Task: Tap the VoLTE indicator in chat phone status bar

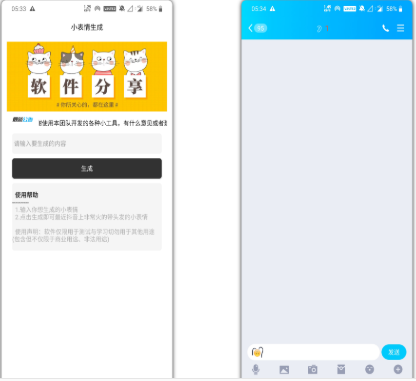Action: click(x=350, y=9)
